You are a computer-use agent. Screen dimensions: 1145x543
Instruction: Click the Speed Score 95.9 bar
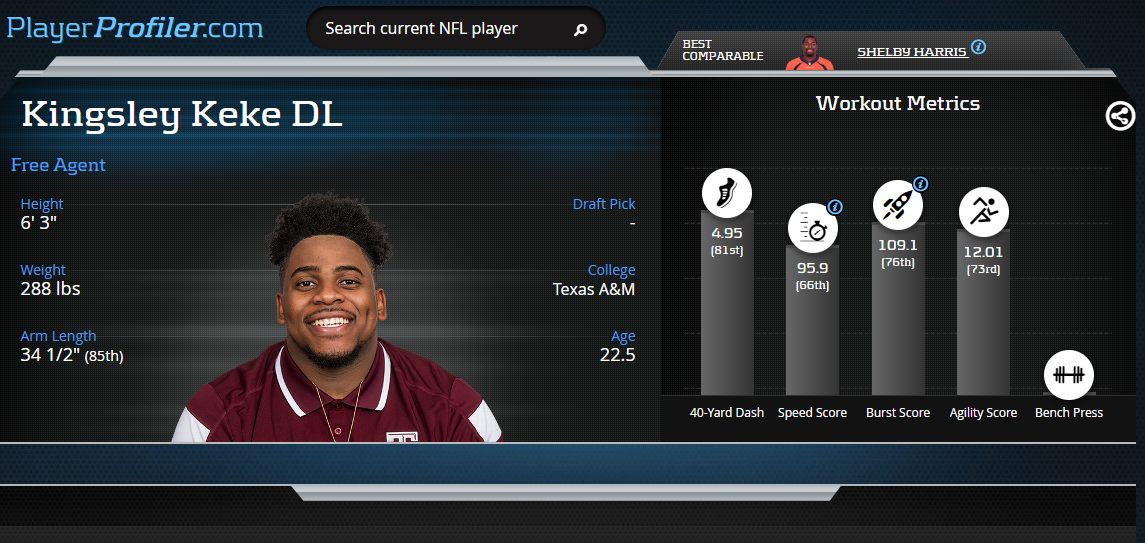tap(812, 320)
